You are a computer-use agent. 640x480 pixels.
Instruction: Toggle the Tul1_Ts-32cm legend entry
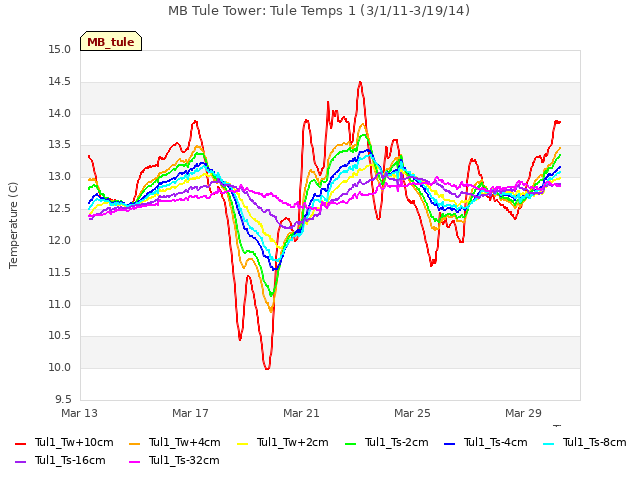coord(174,460)
